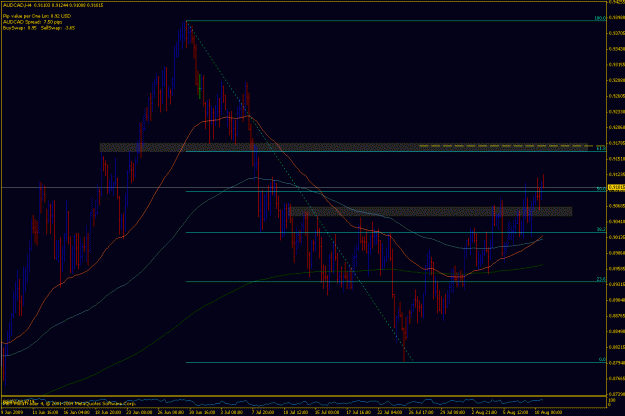The image size is (625, 416).
Task: Select the dotted green Fibonacci diagonal line
Action: (x=299, y=190)
